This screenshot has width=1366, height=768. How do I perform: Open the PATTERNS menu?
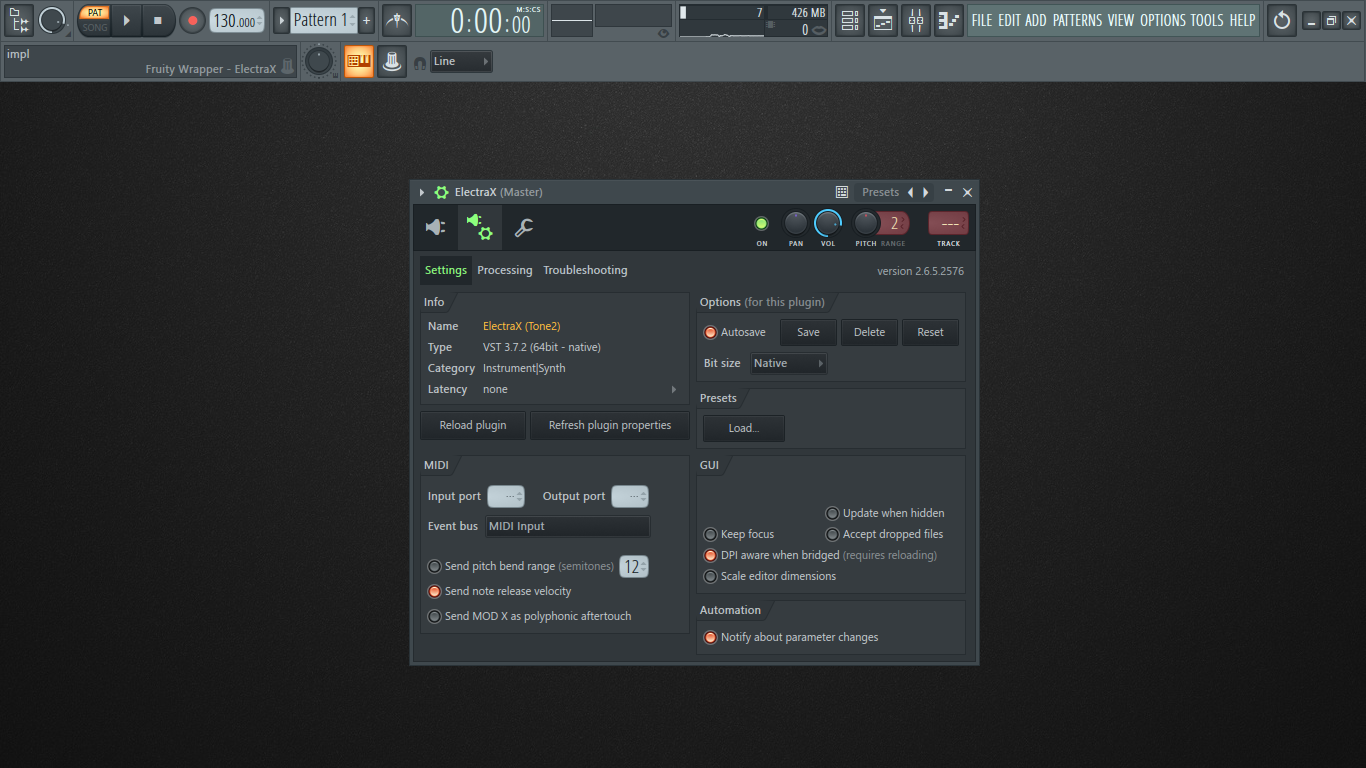click(x=1078, y=20)
